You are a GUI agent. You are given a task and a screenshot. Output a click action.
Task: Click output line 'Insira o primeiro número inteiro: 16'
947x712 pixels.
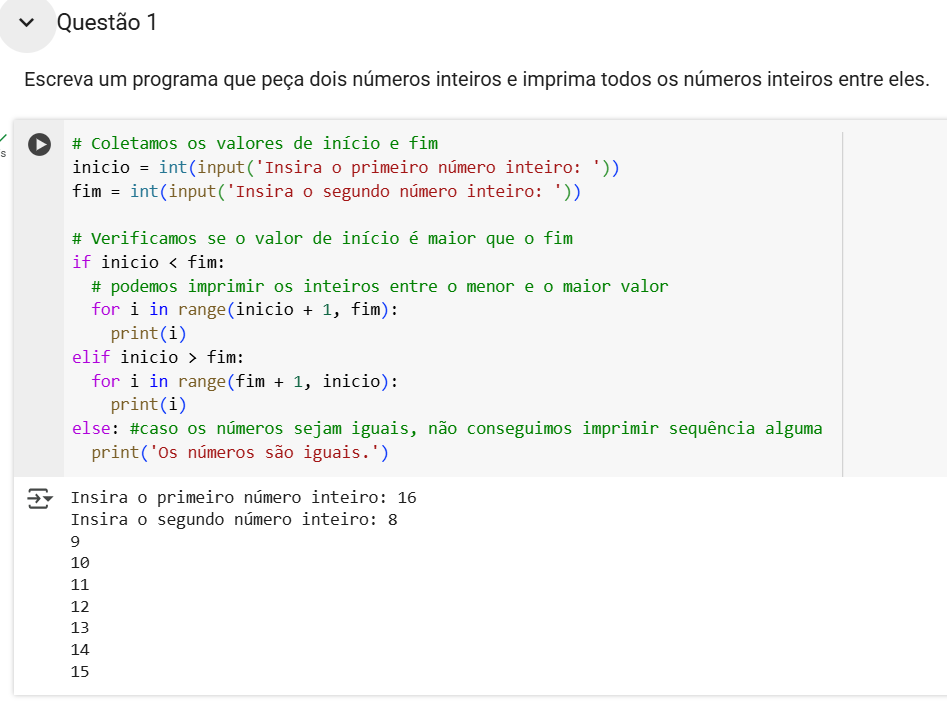click(243, 498)
